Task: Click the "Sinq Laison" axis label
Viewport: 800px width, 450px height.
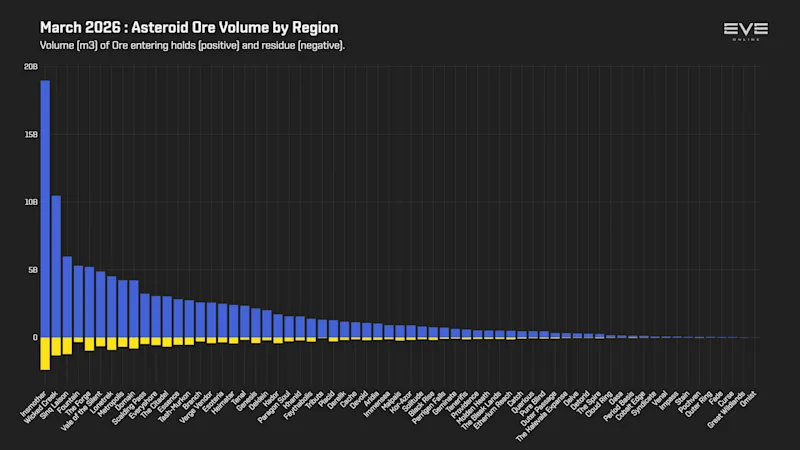Action: click(54, 406)
